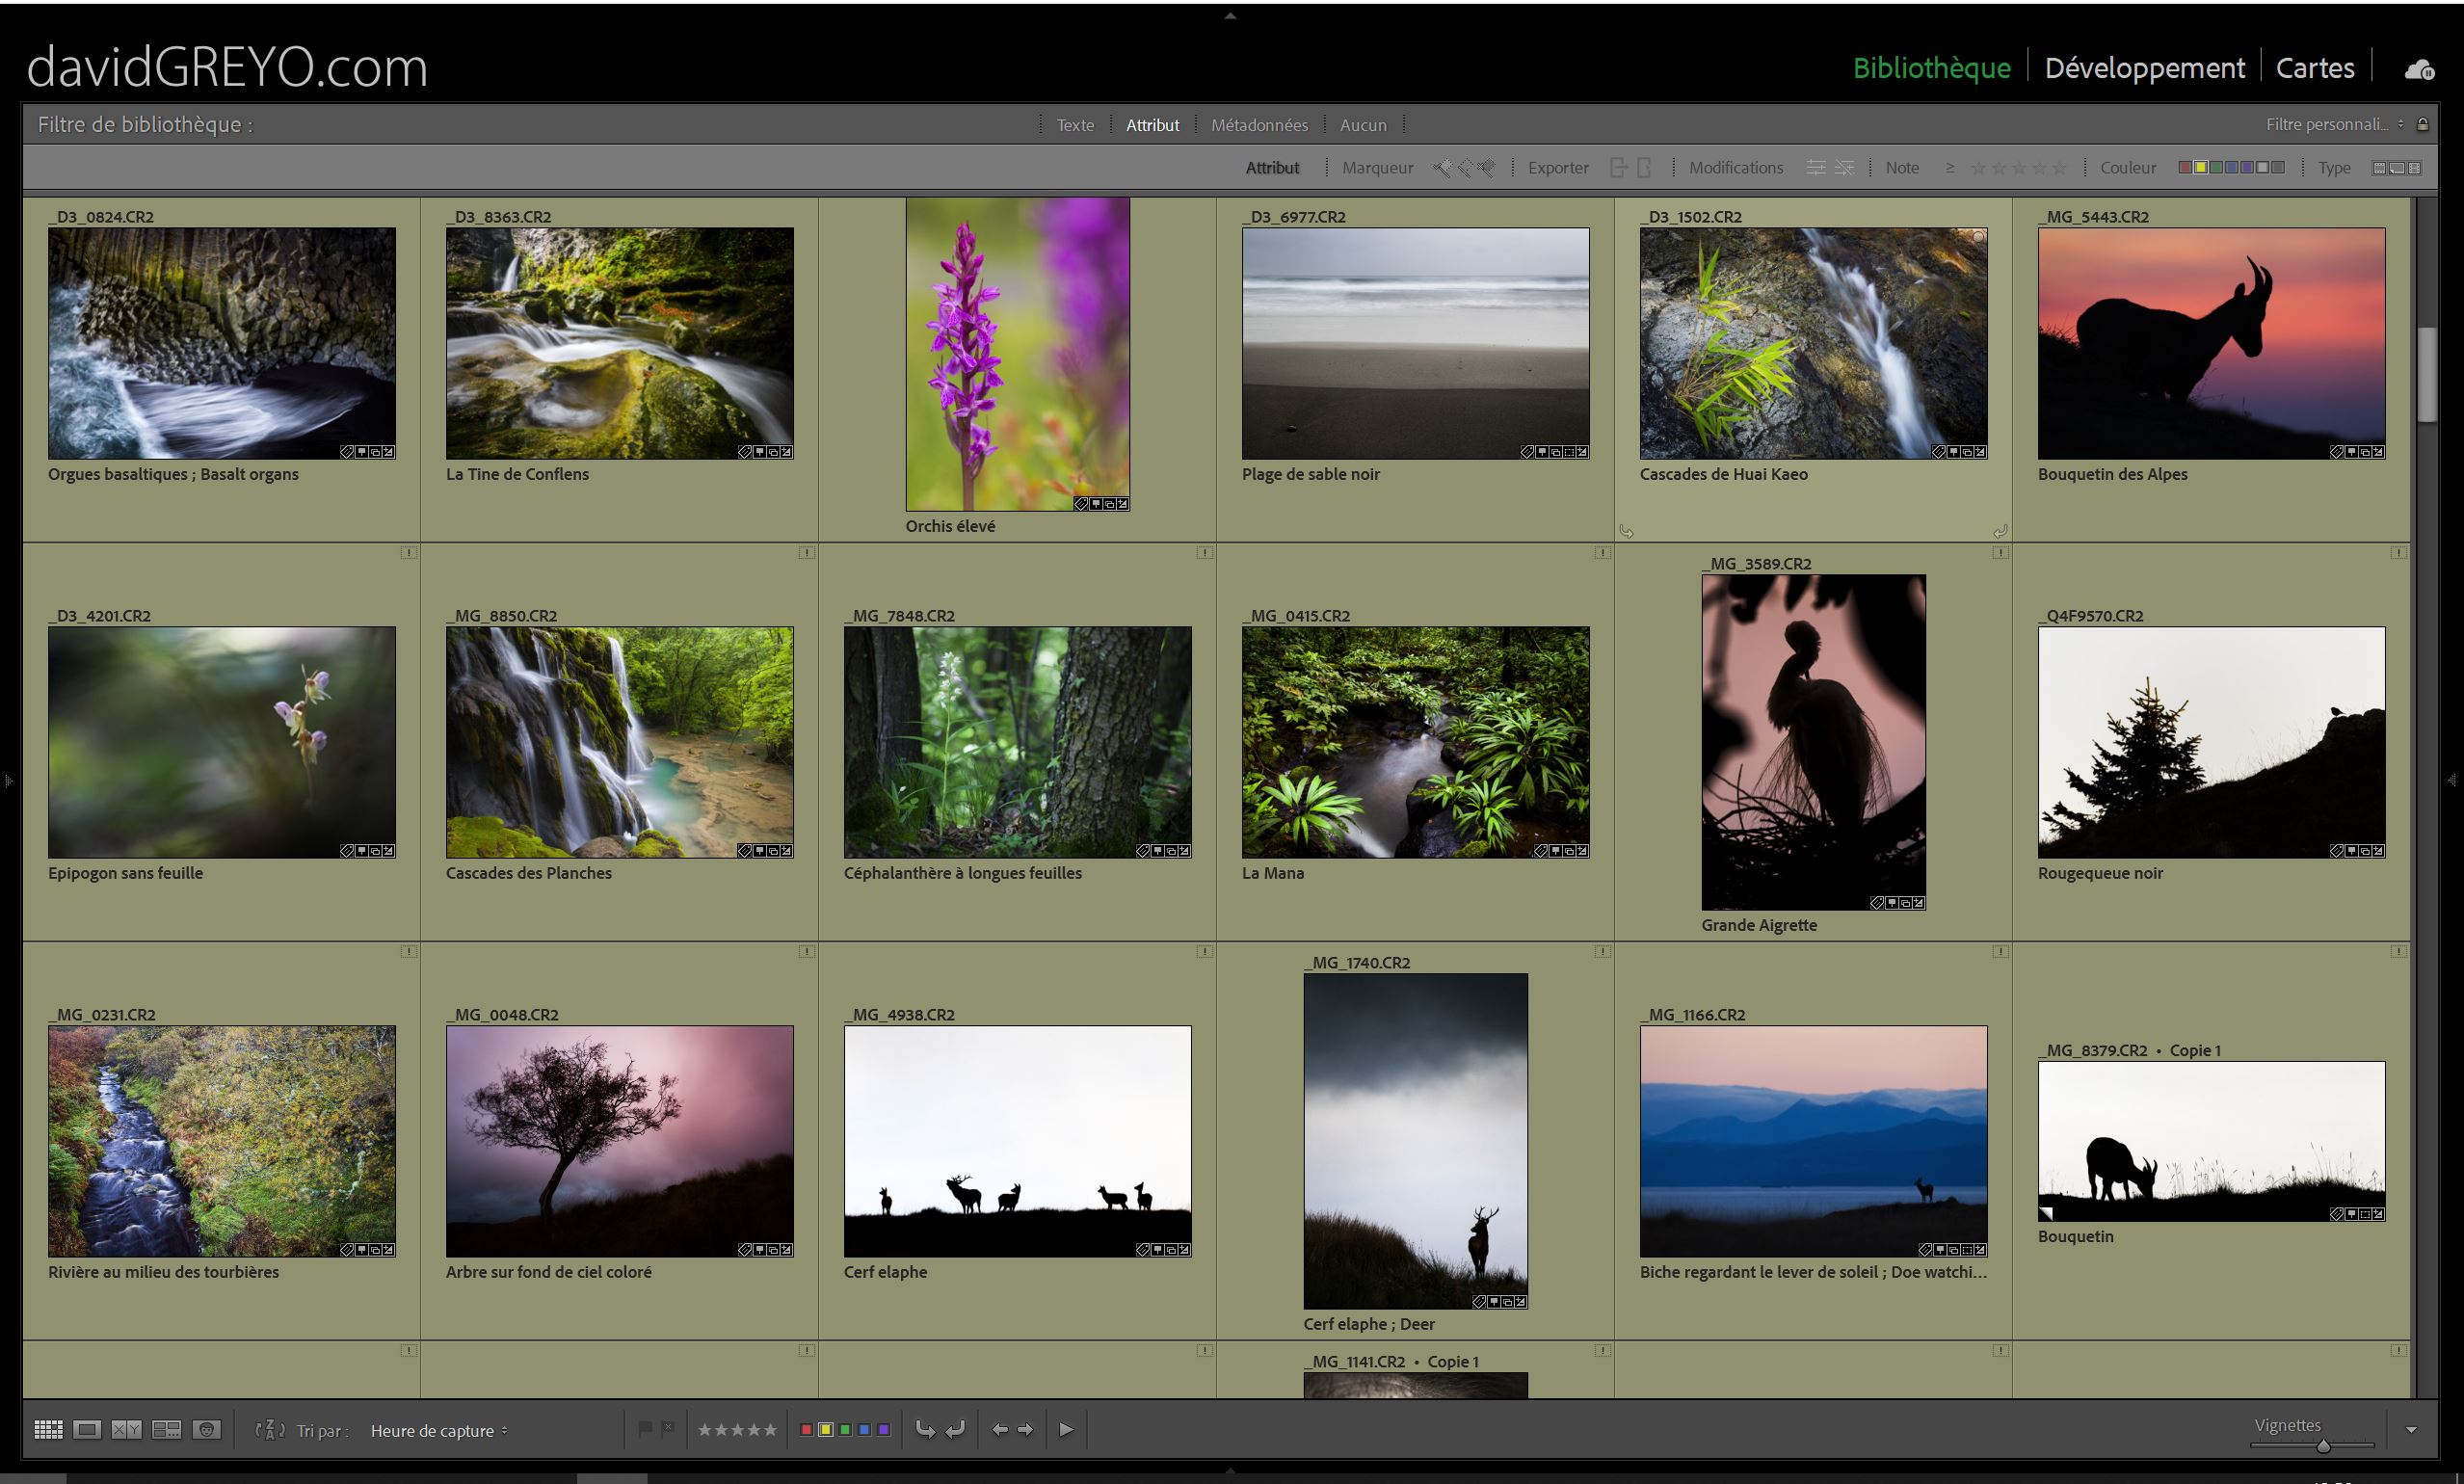This screenshot has width=2464, height=1484.
Task: Select Attribut filter tab
Action: (x=1152, y=125)
